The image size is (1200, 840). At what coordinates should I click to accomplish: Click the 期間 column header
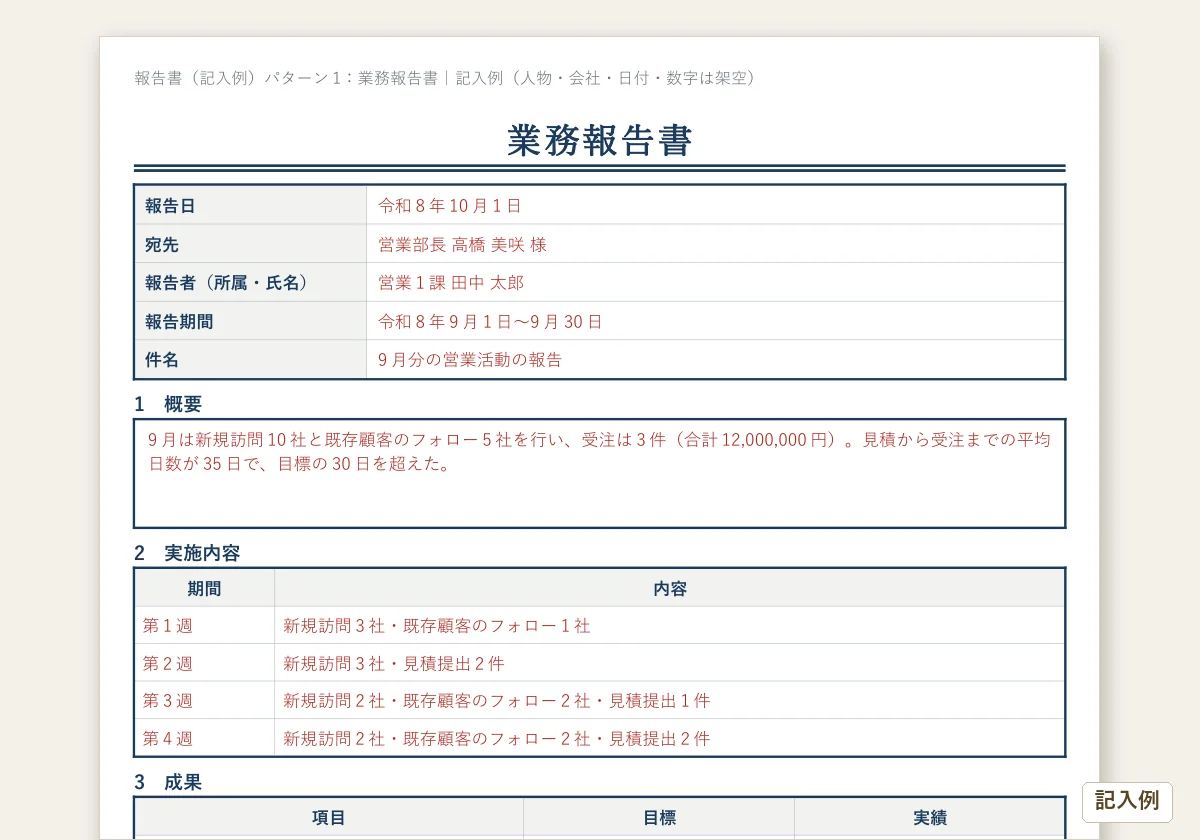point(205,589)
